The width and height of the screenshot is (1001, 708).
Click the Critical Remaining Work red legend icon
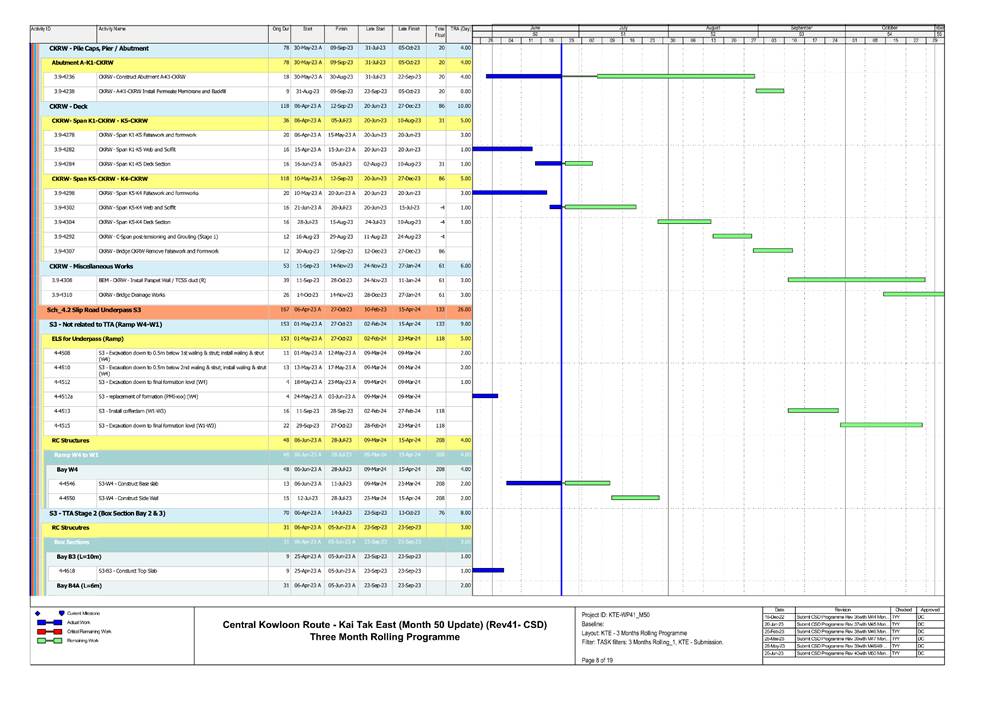[x=50, y=632]
